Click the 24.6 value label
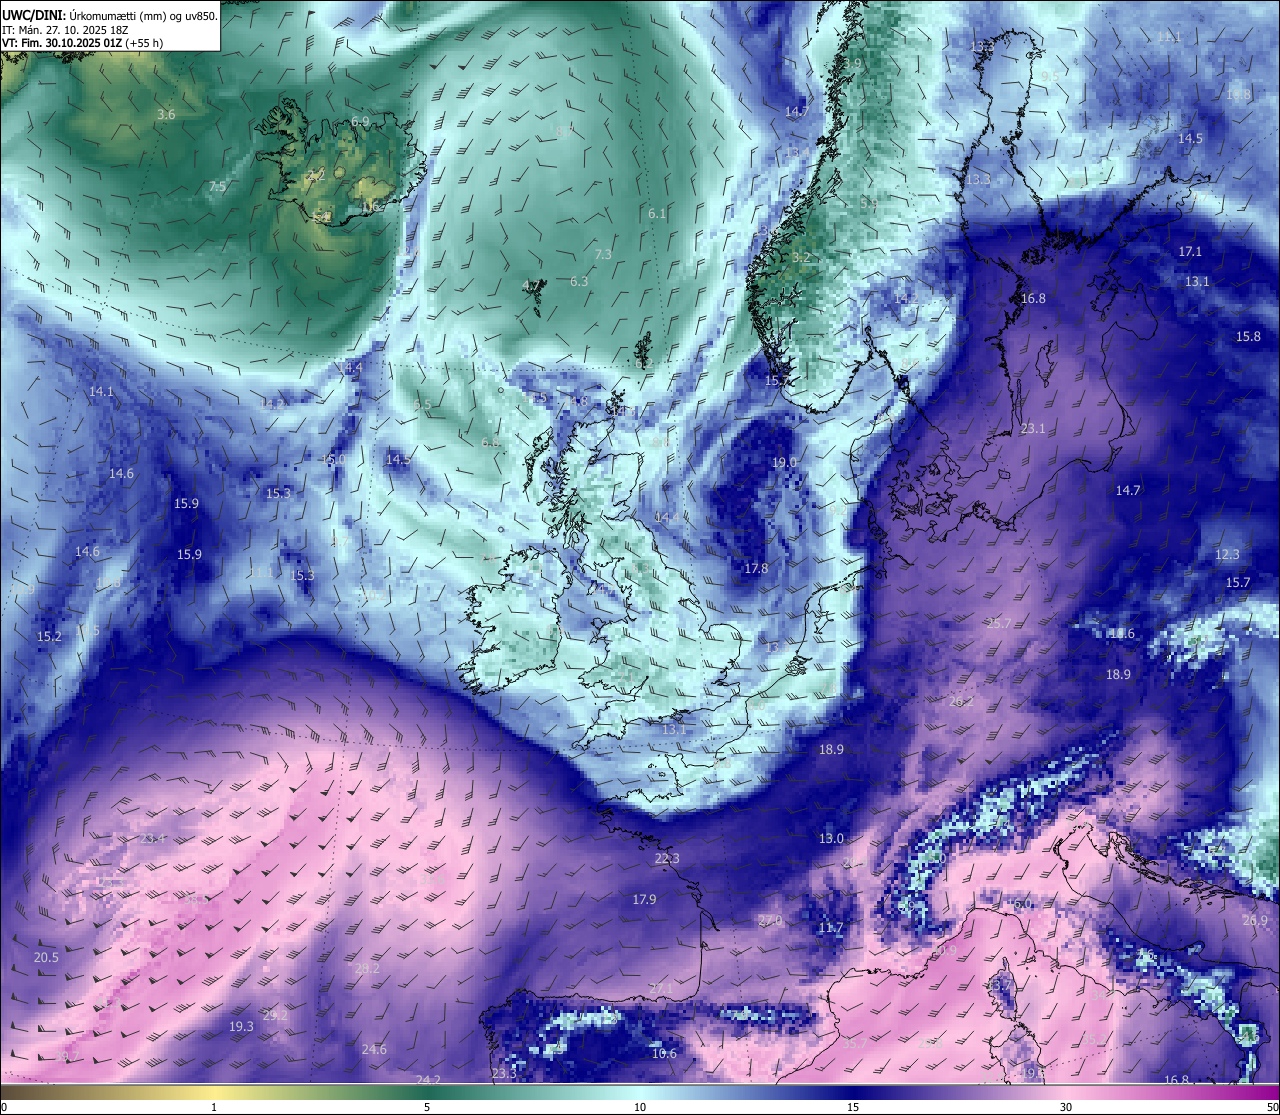 click(x=374, y=1050)
